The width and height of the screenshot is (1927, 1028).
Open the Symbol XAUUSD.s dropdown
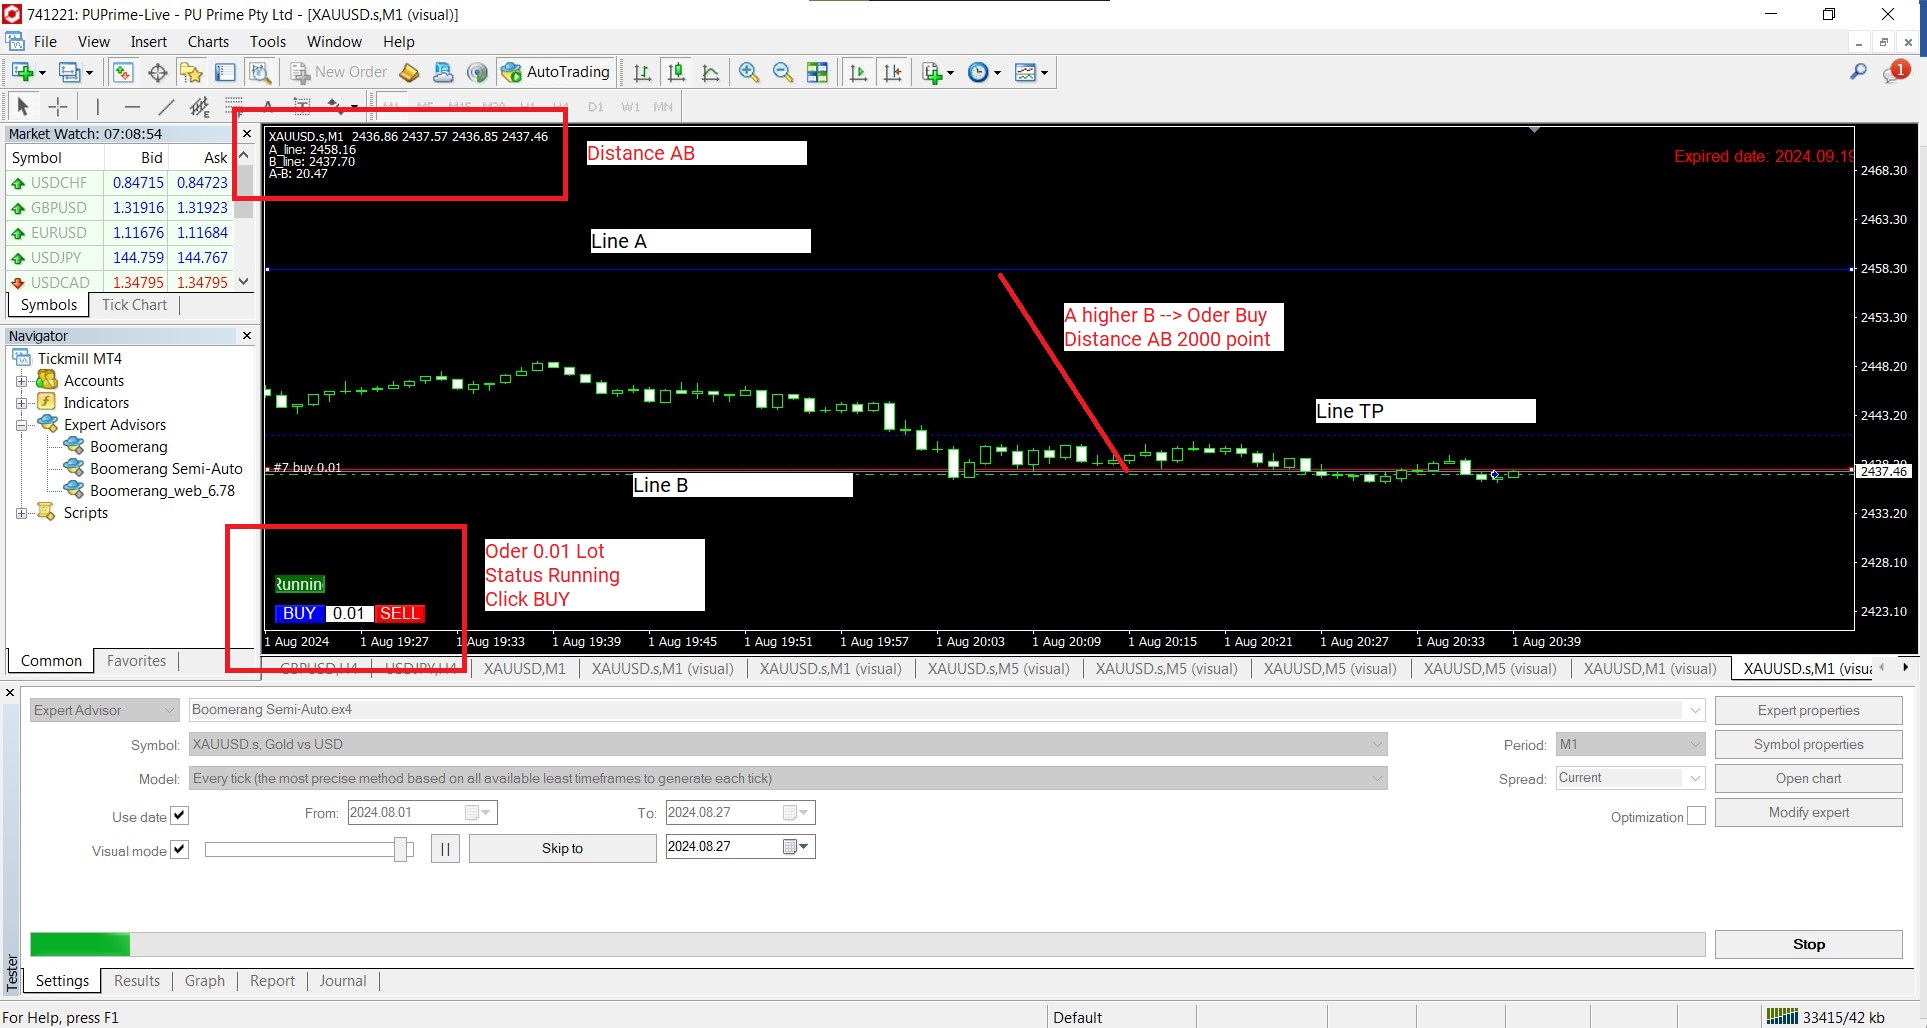[788, 744]
